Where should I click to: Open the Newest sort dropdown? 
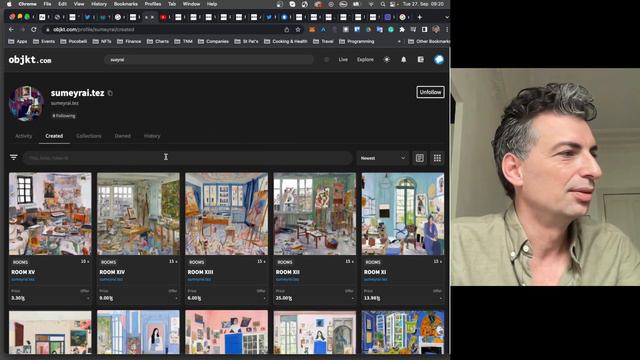click(x=382, y=158)
